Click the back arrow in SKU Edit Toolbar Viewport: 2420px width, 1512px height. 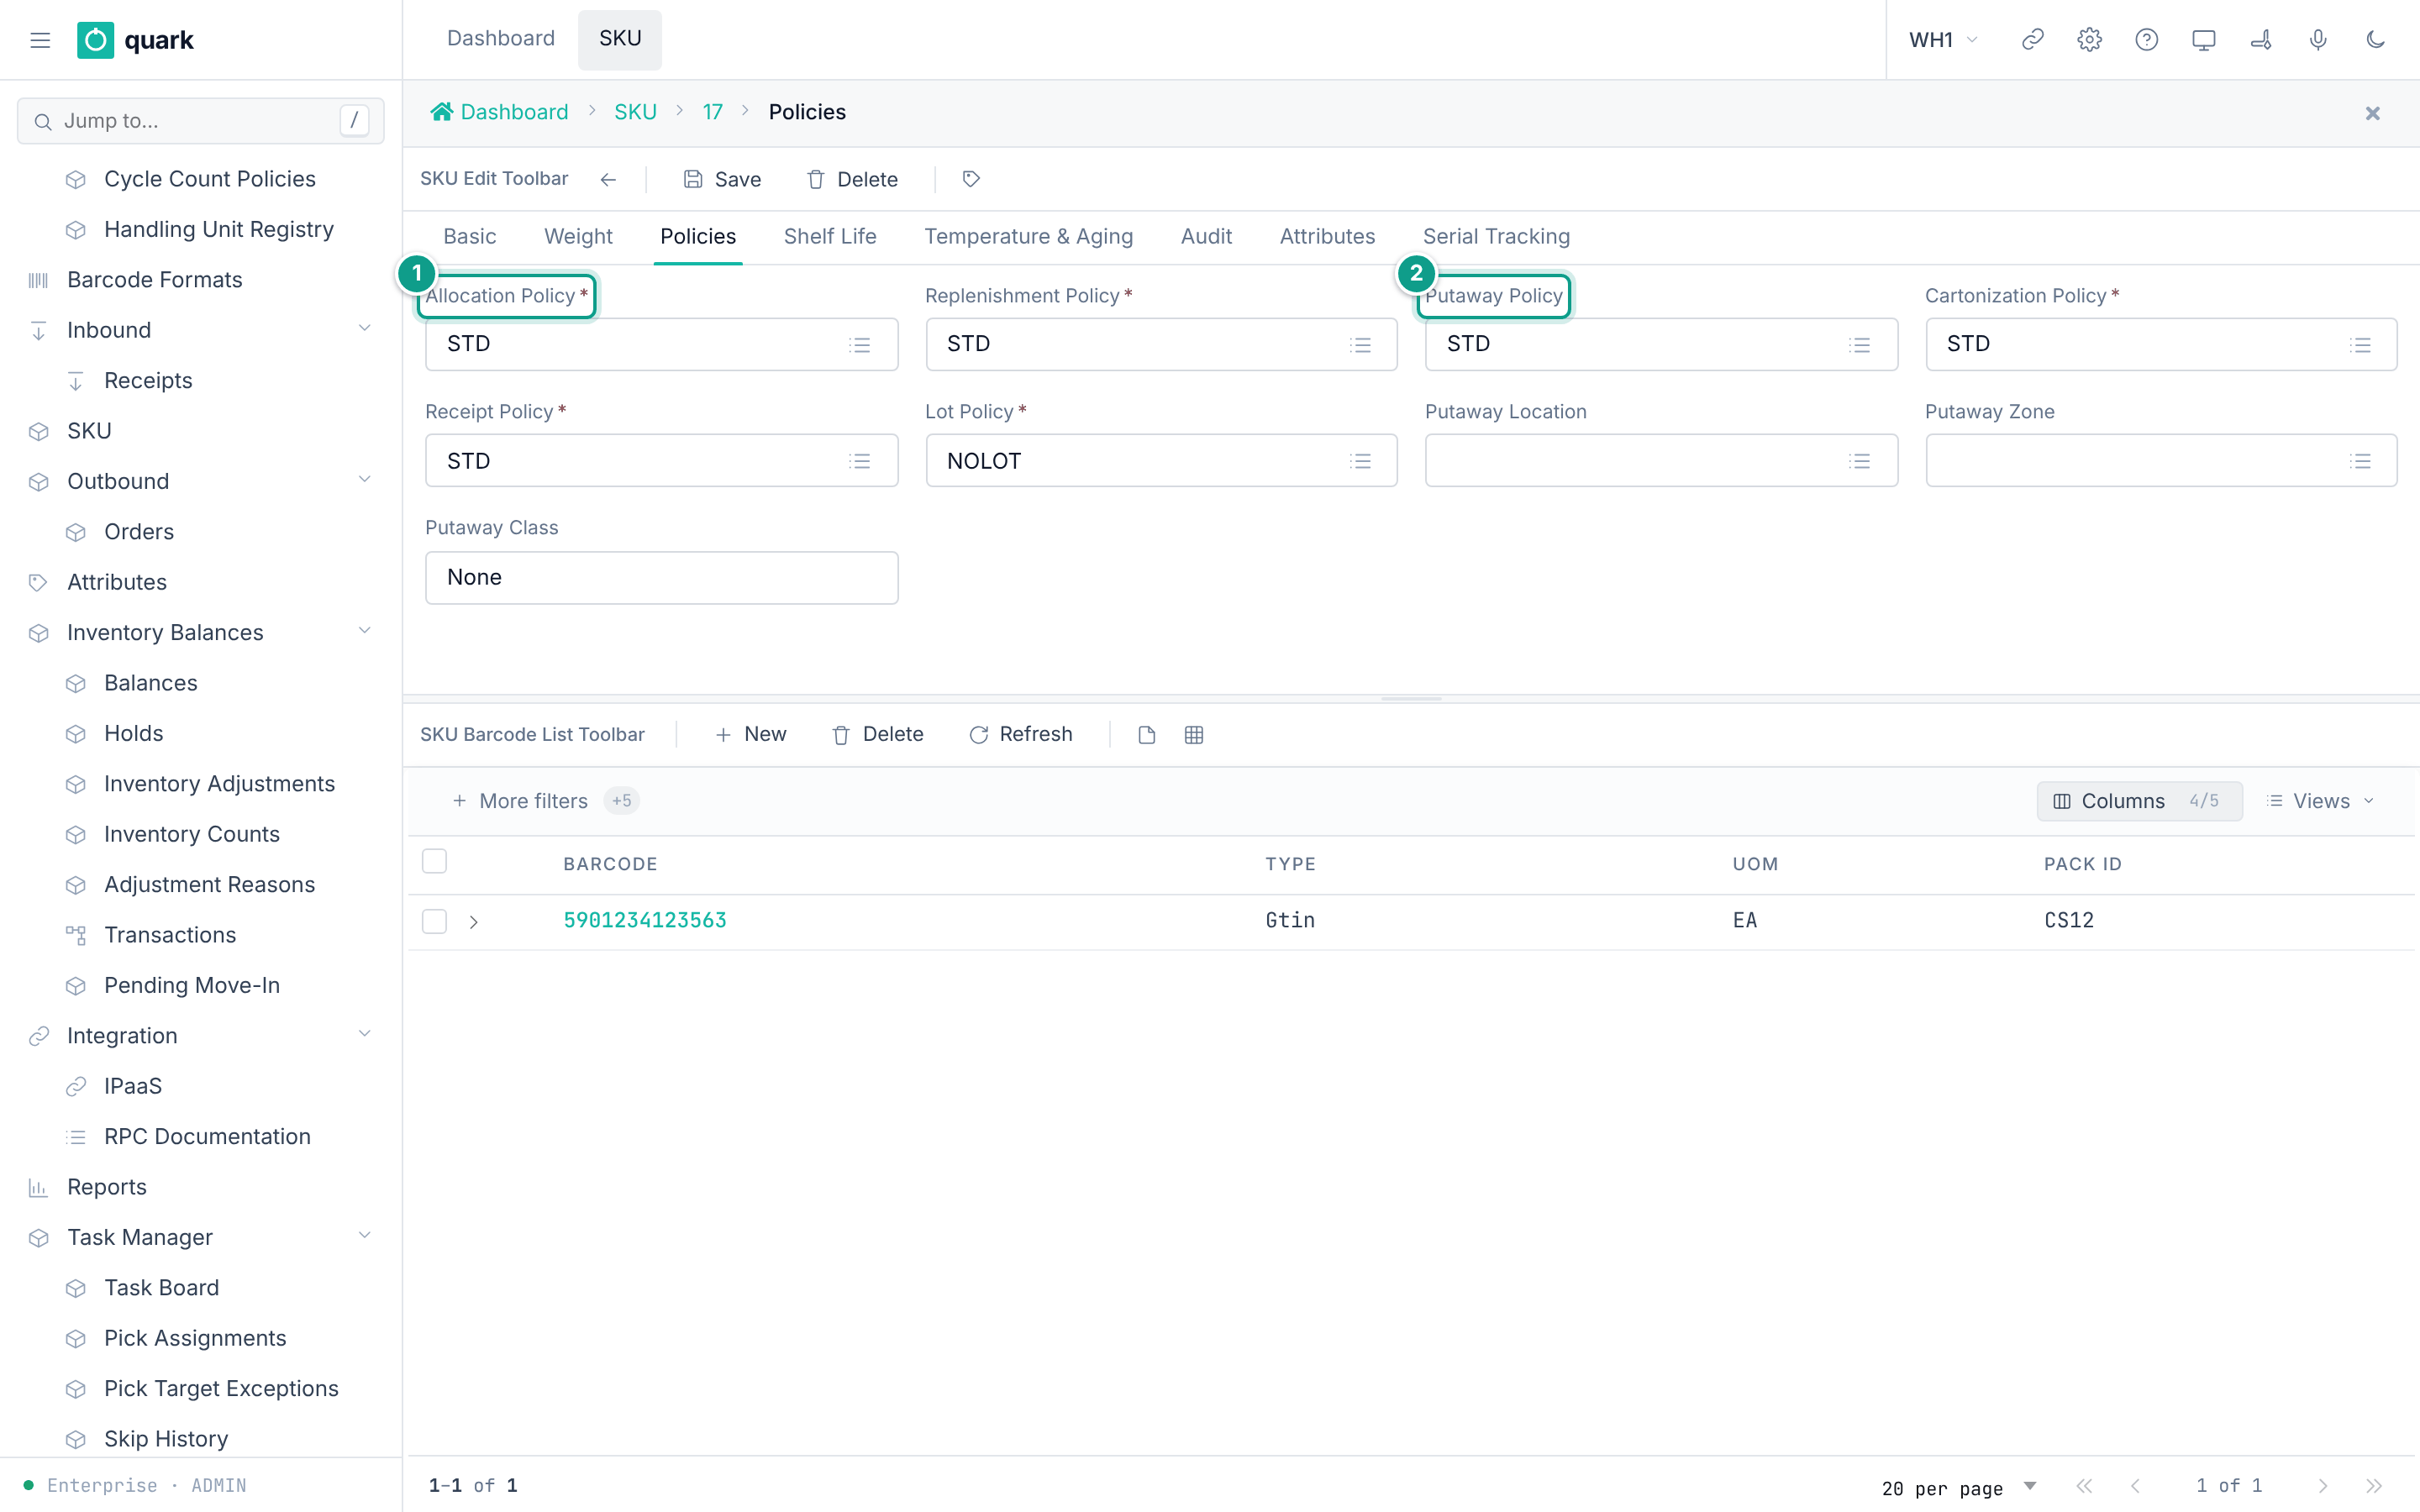pos(608,179)
